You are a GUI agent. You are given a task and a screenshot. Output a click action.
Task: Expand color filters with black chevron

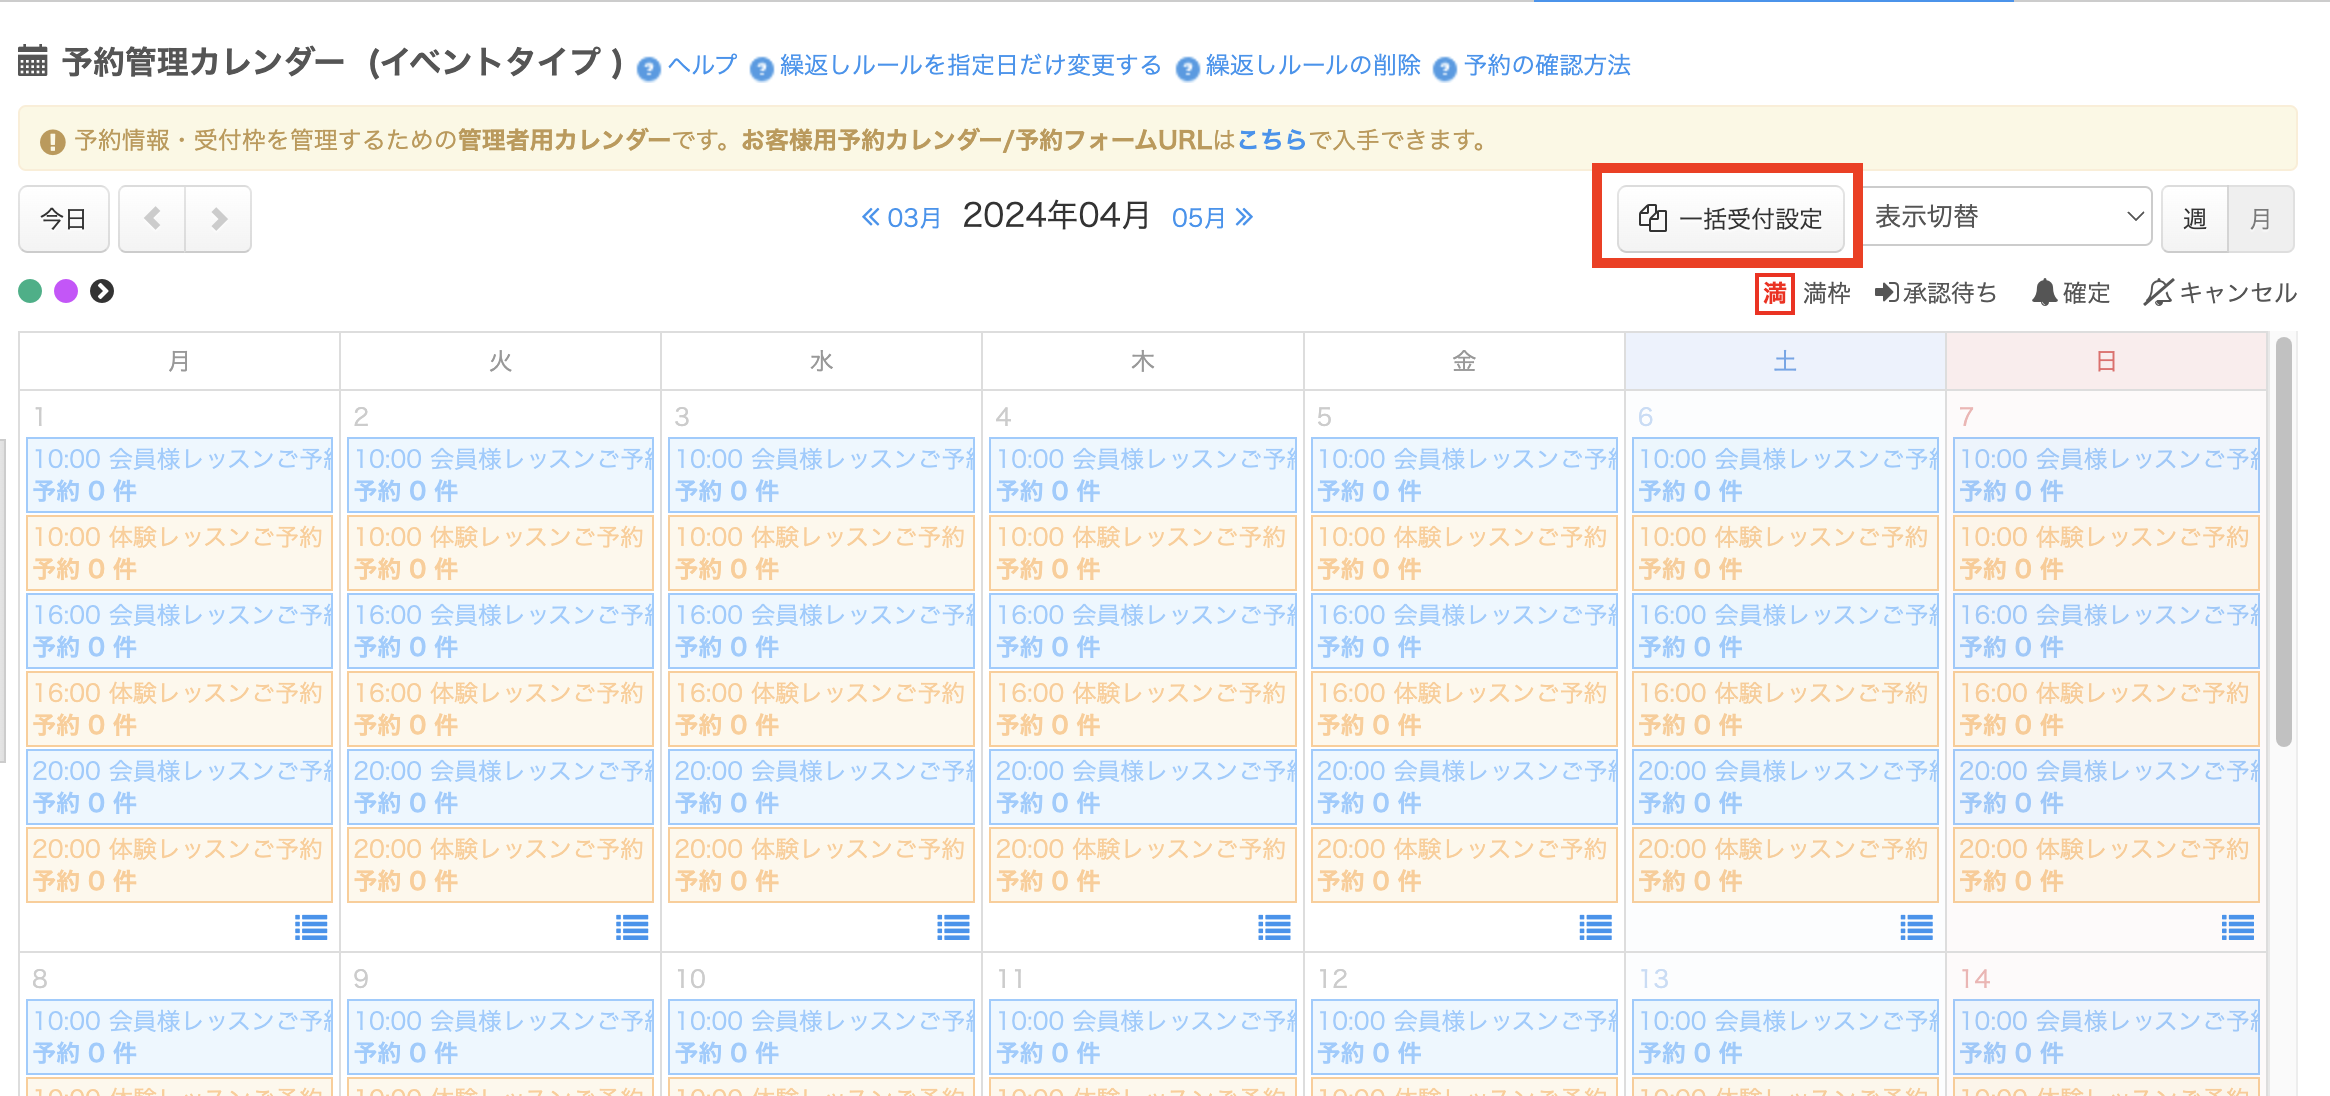(102, 291)
